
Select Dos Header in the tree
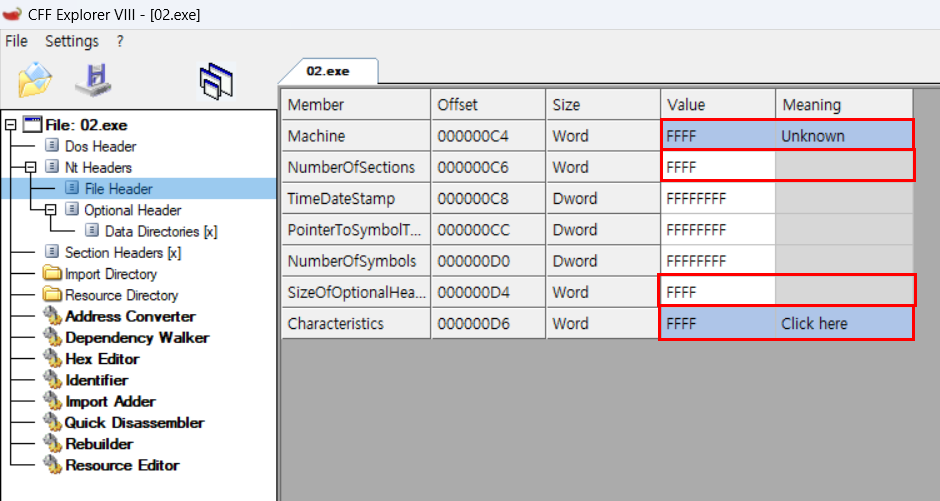[x=100, y=146]
